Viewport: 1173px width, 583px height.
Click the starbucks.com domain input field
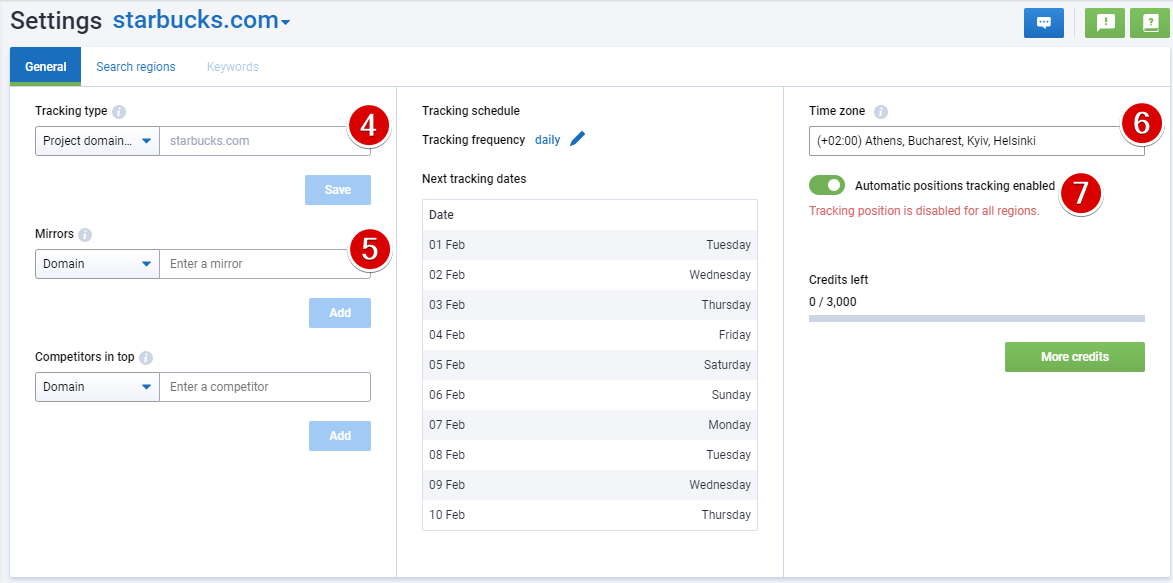(265, 141)
